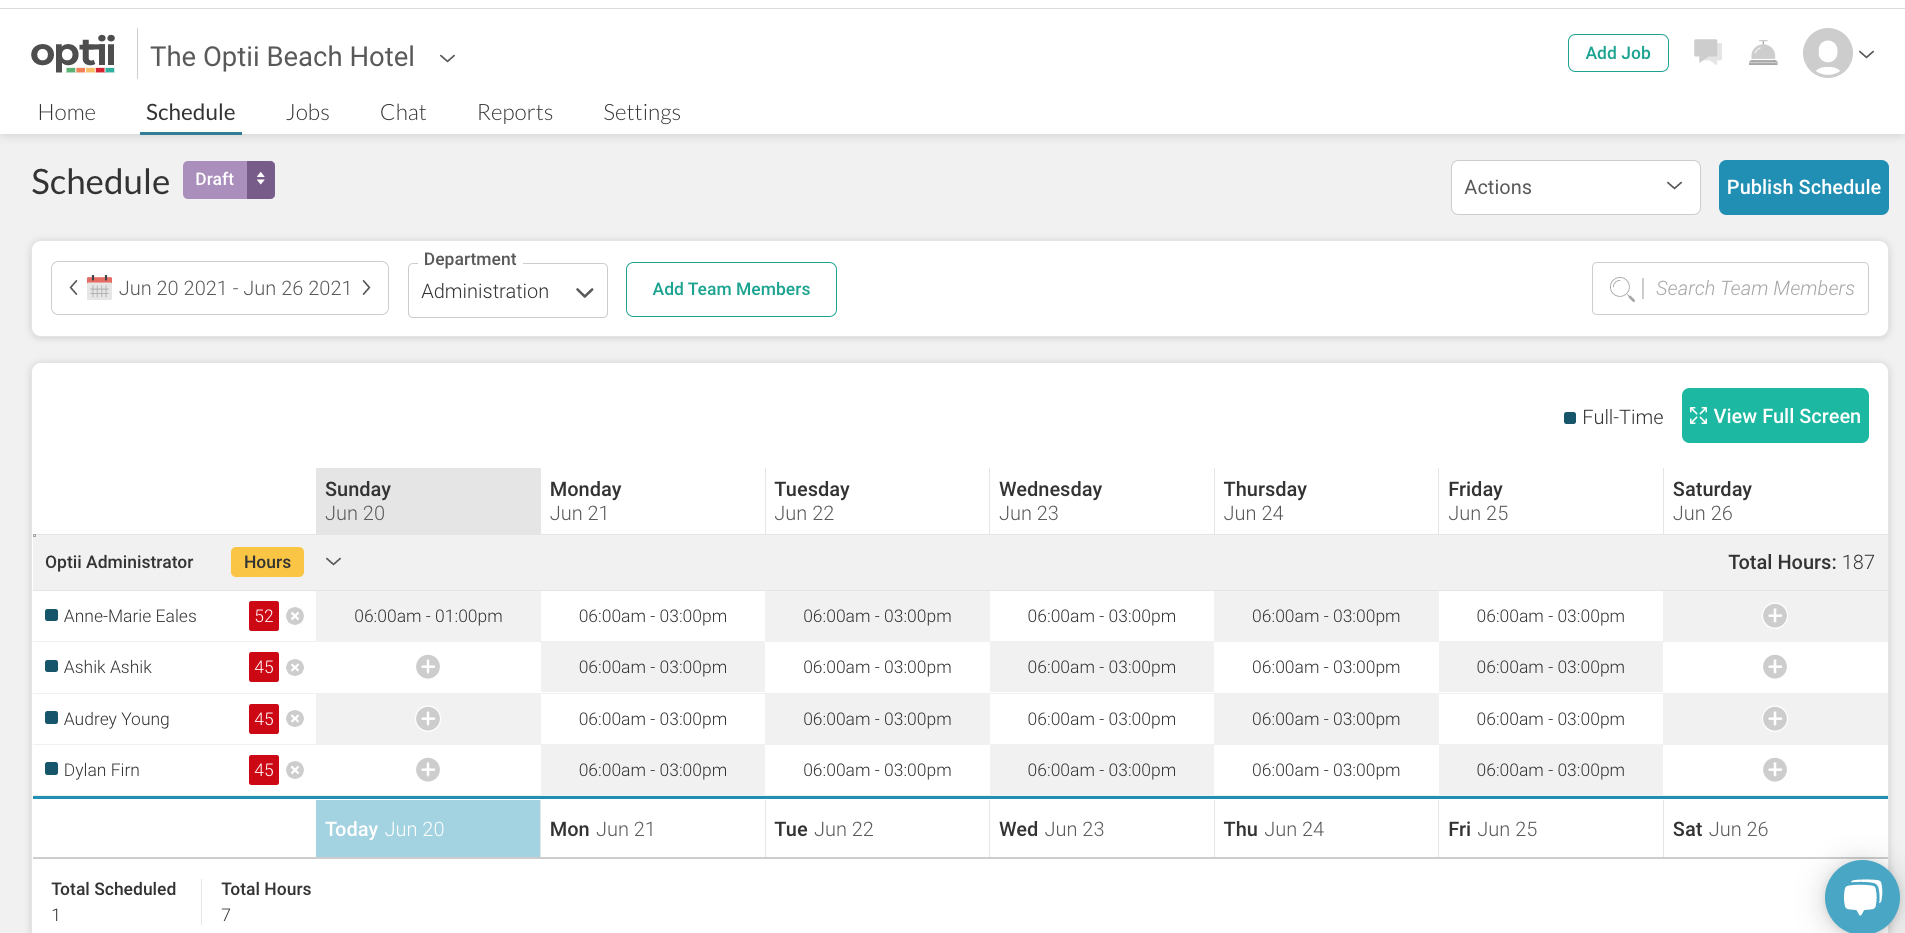
Task: Click Audrey Young 45 hours badge
Action: click(264, 719)
